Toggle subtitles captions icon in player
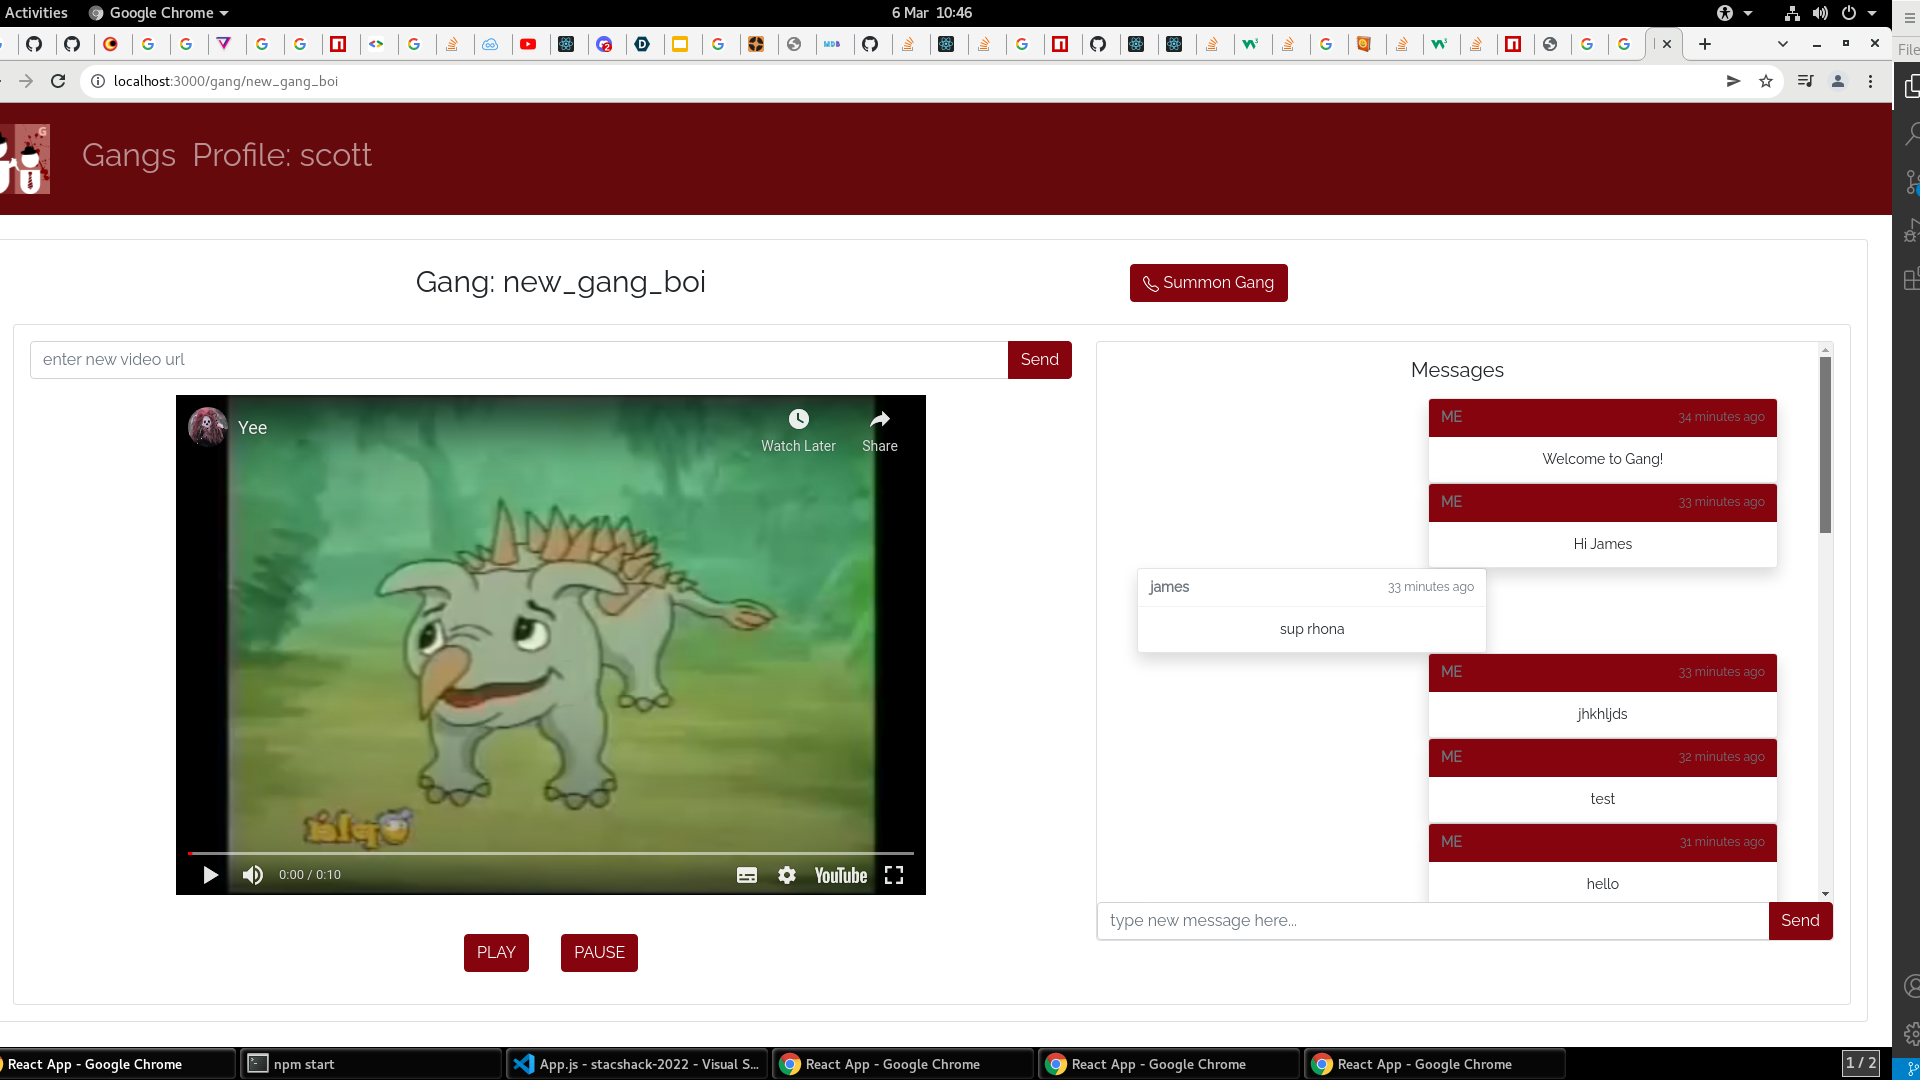 tap(747, 875)
